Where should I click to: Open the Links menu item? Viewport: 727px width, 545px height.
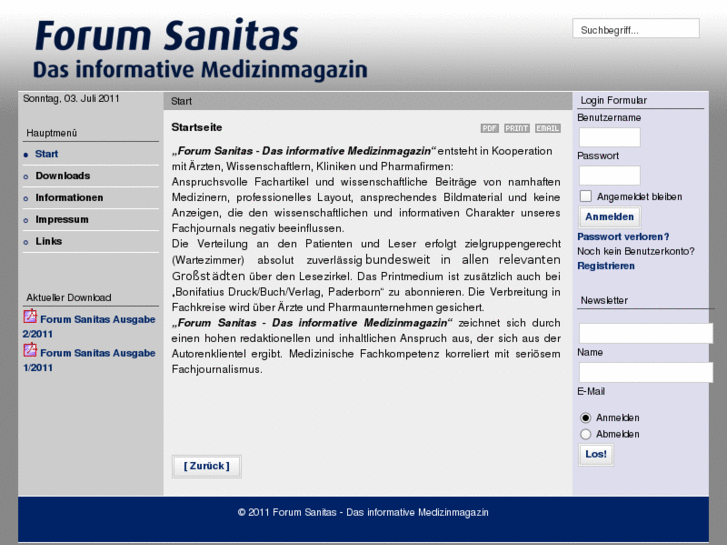coord(49,241)
